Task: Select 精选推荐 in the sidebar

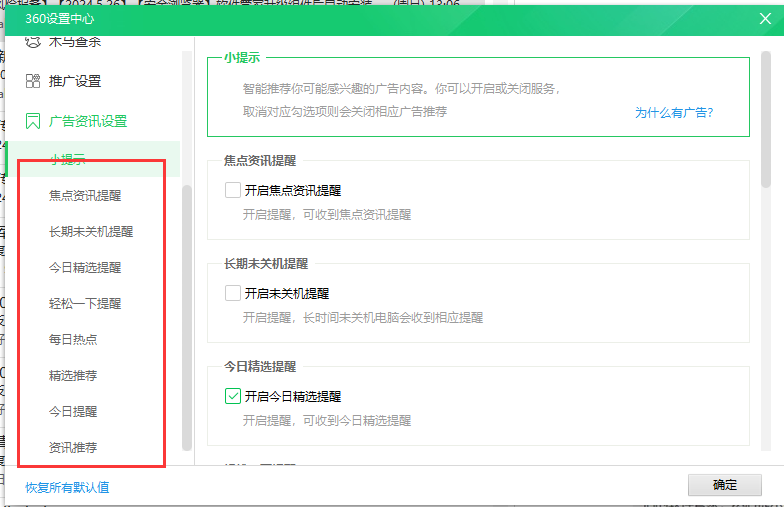Action: 73,376
